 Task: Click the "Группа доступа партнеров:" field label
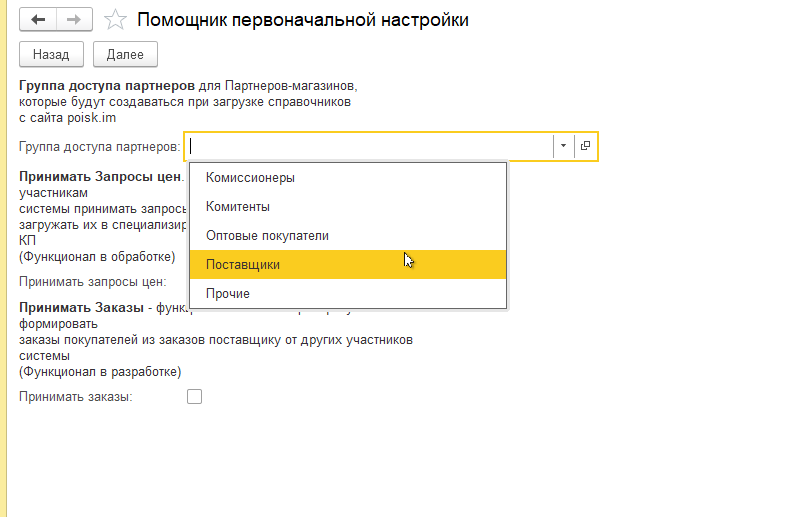(99, 147)
